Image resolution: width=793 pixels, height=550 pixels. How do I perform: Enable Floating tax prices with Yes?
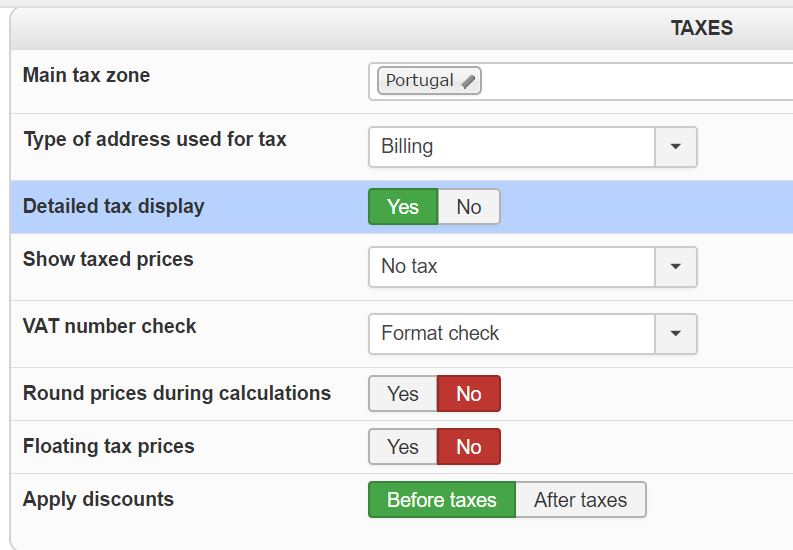pyautogui.click(x=403, y=447)
